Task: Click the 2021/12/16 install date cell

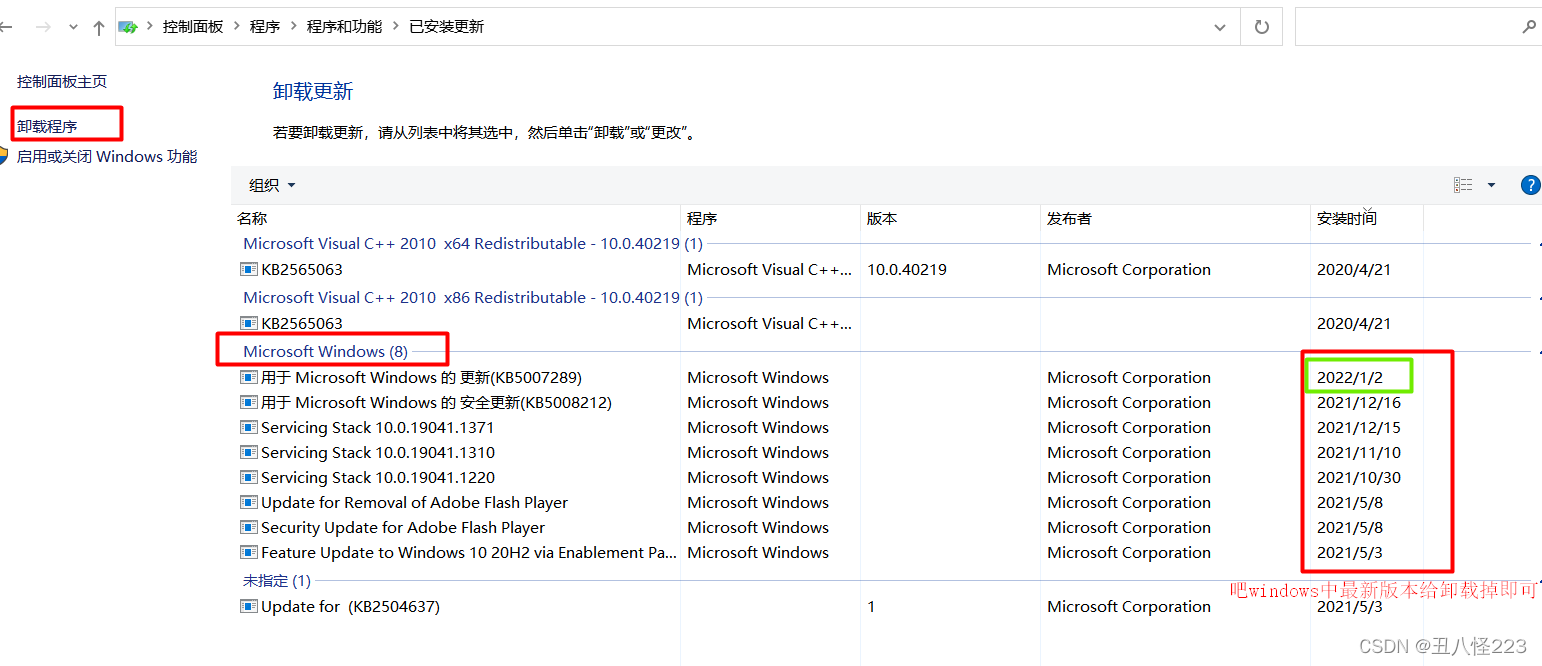Action: click(1359, 402)
